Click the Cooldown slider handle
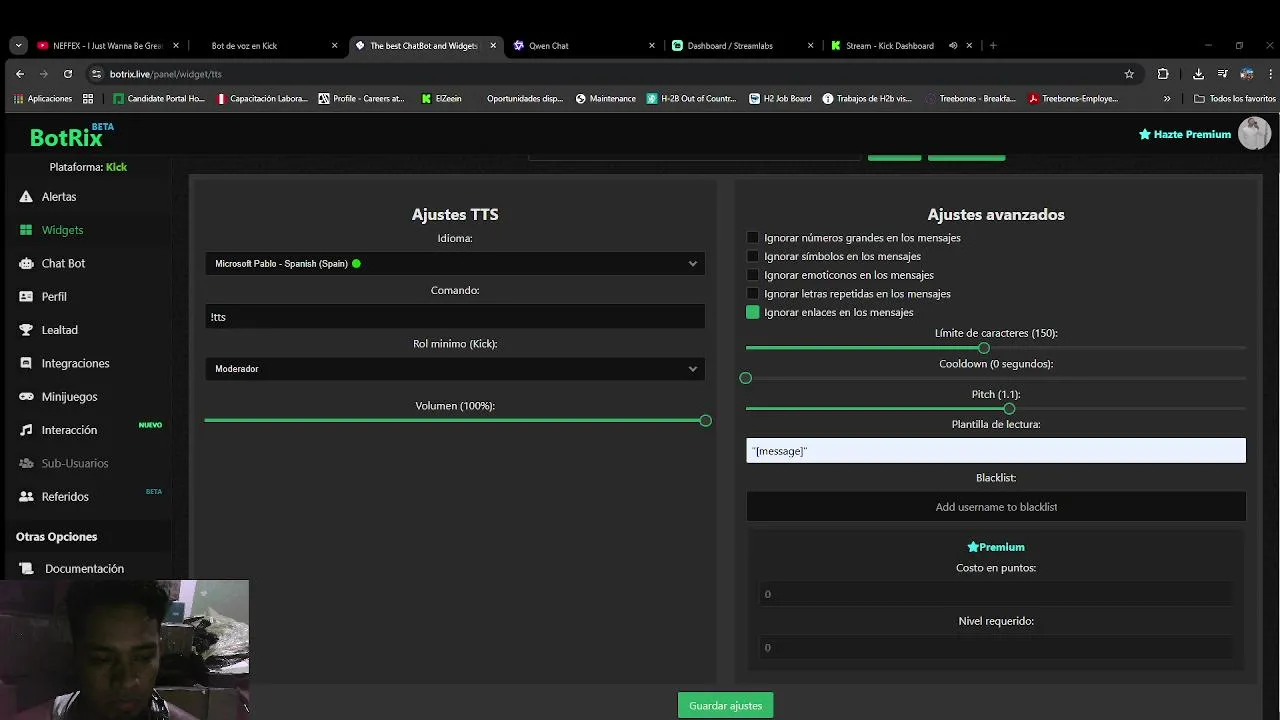This screenshot has height=720, width=1280. point(745,378)
